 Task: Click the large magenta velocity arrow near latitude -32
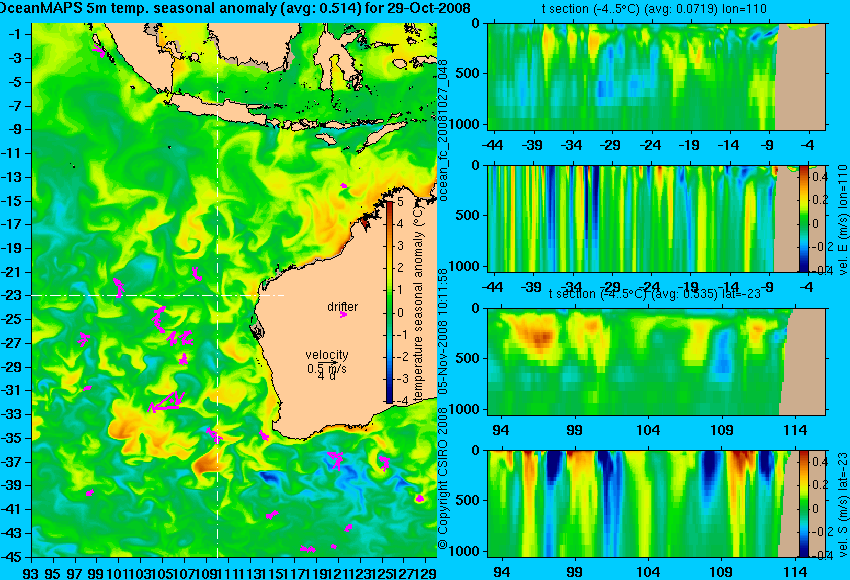coord(166,403)
